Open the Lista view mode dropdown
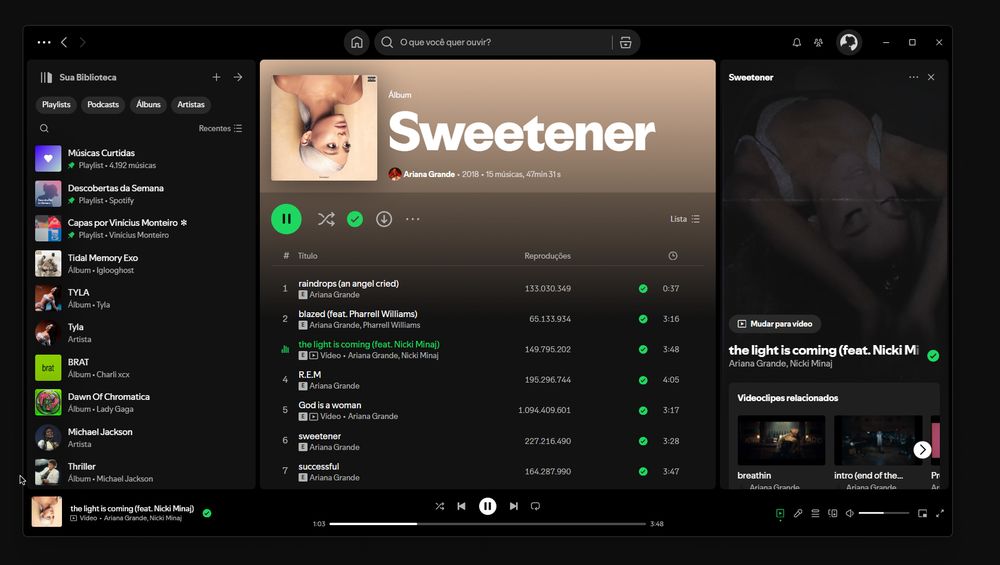 point(685,219)
